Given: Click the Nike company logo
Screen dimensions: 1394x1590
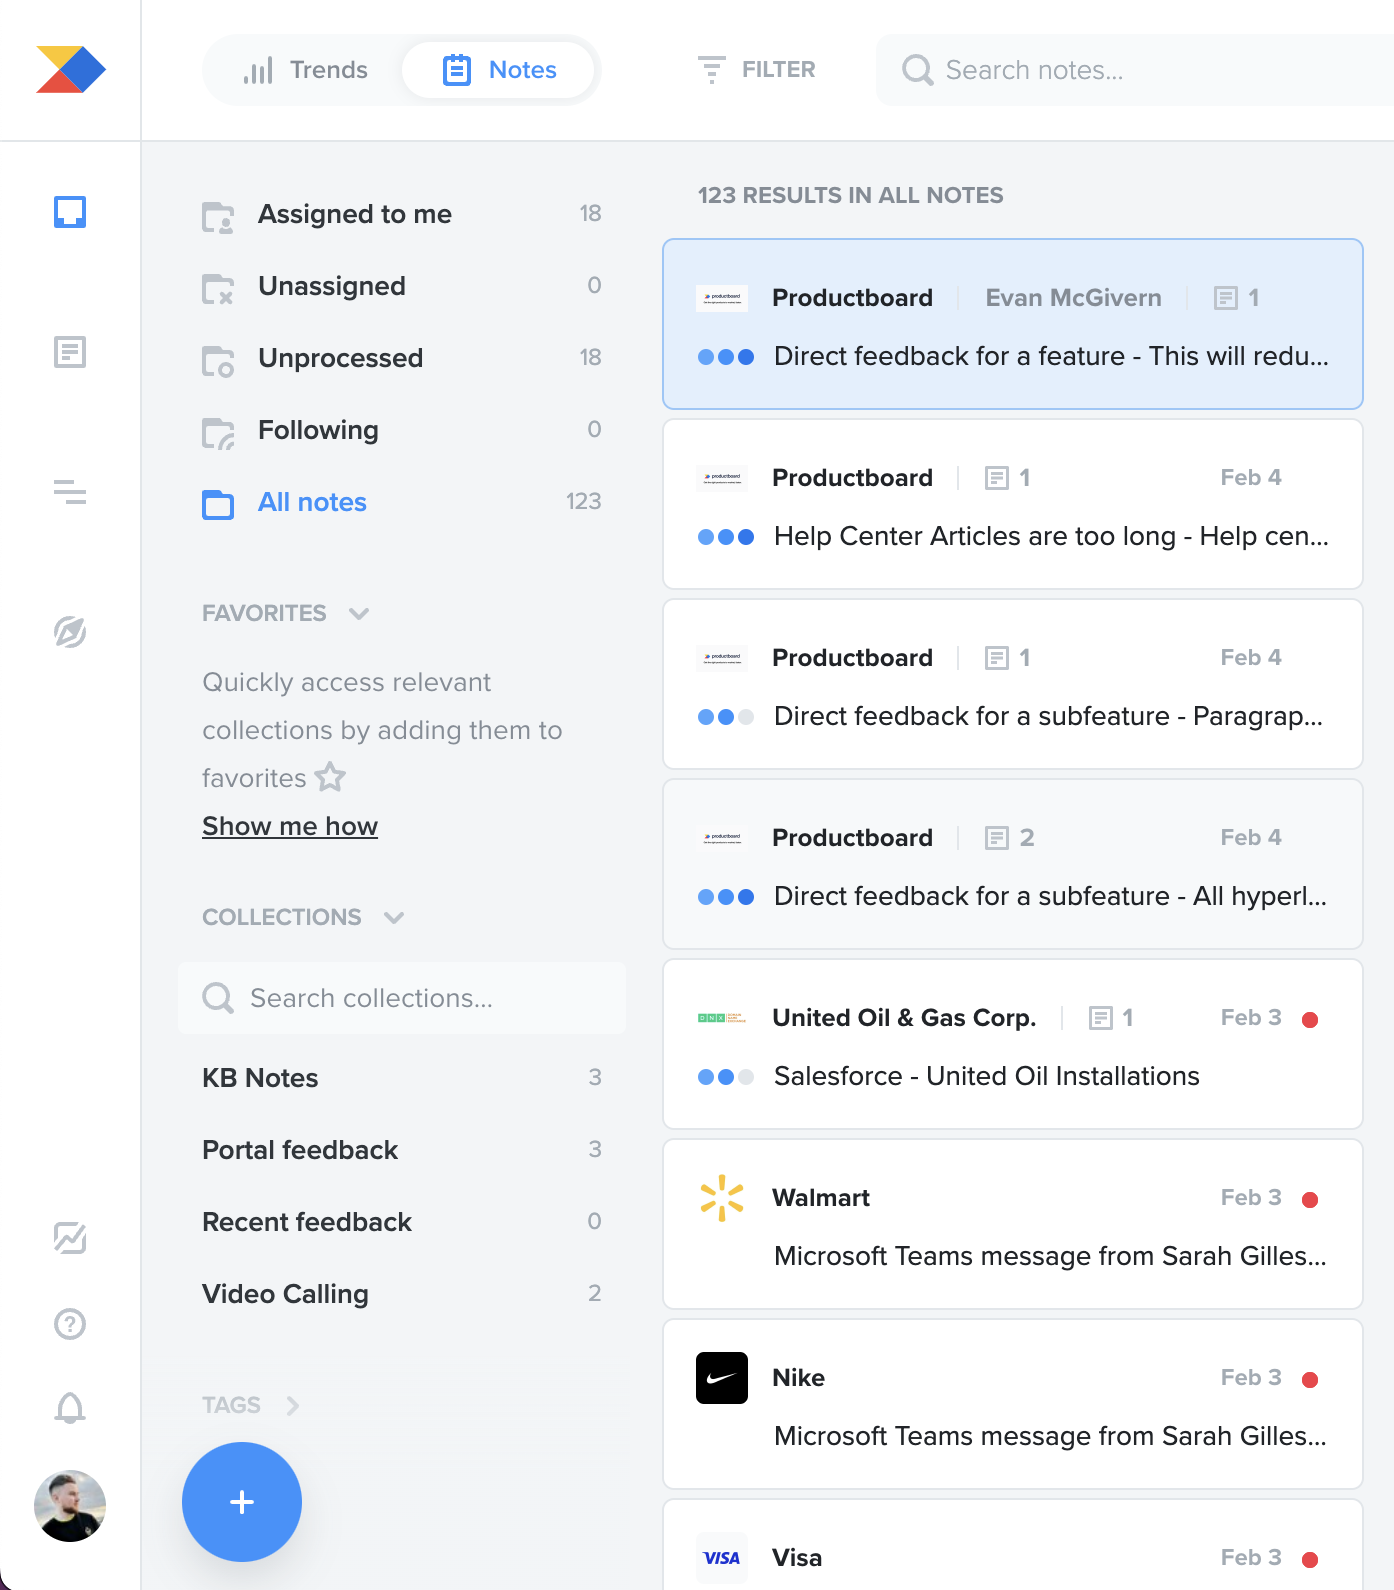Looking at the screenshot, I should tap(722, 1378).
